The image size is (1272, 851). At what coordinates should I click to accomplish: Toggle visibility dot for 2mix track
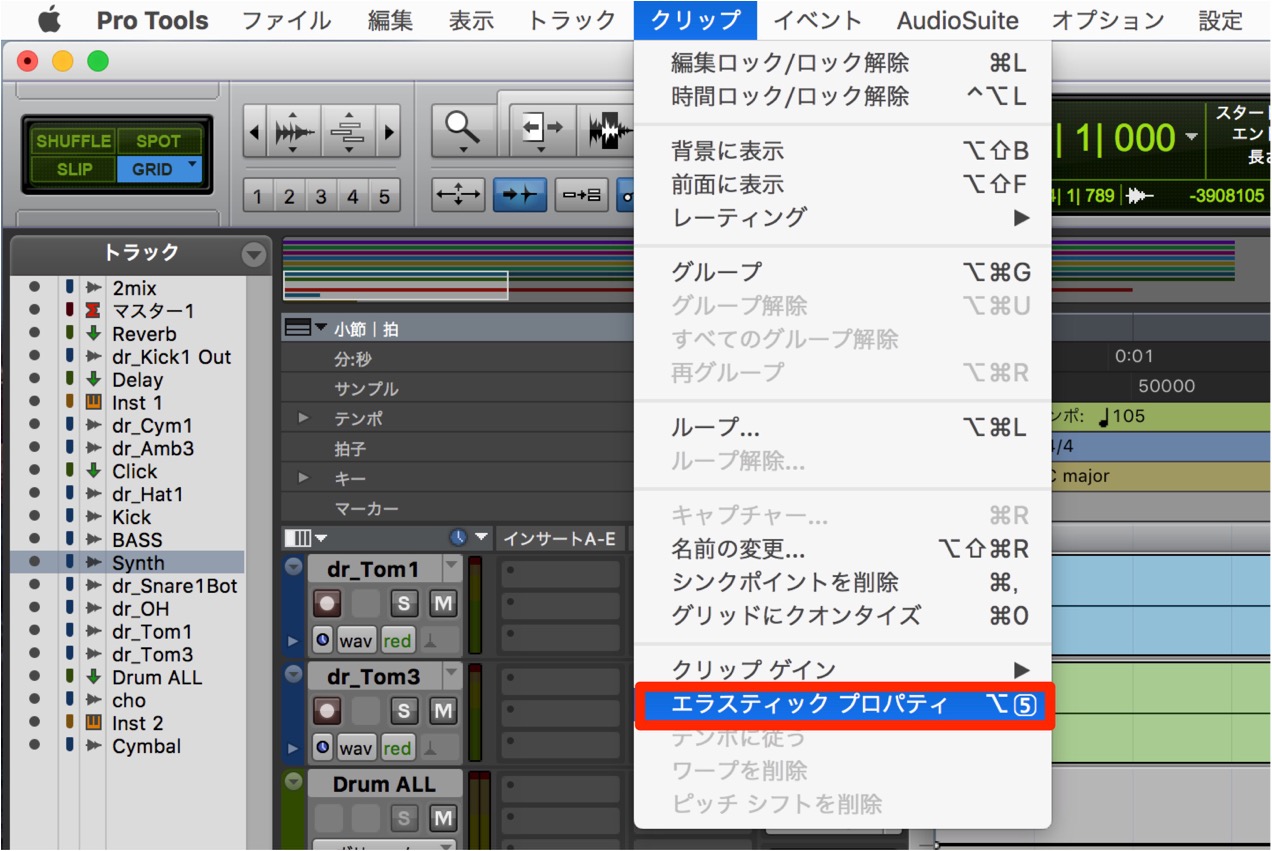tap(35, 288)
